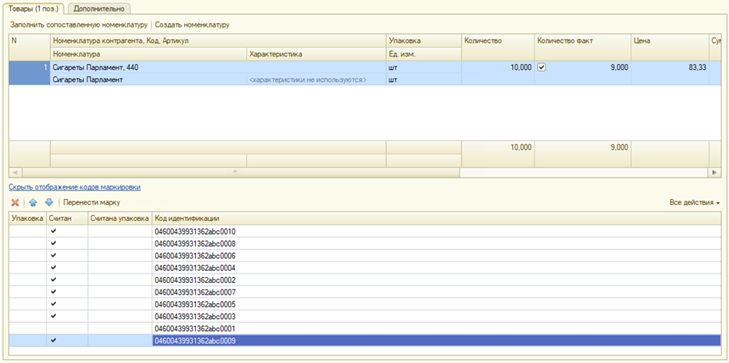Image resolution: width=729 pixels, height=363 pixels.
Task: Open the Все действия dropdown menu
Action: pos(695,203)
